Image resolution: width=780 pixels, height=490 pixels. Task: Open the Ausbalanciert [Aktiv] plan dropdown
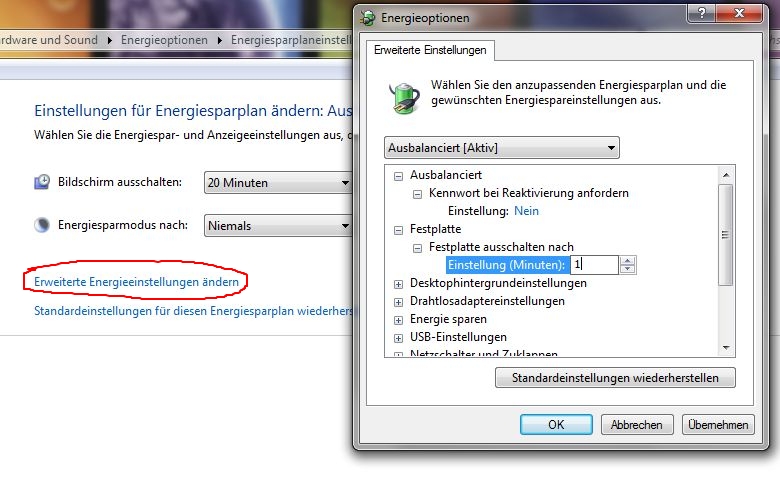tap(501, 148)
